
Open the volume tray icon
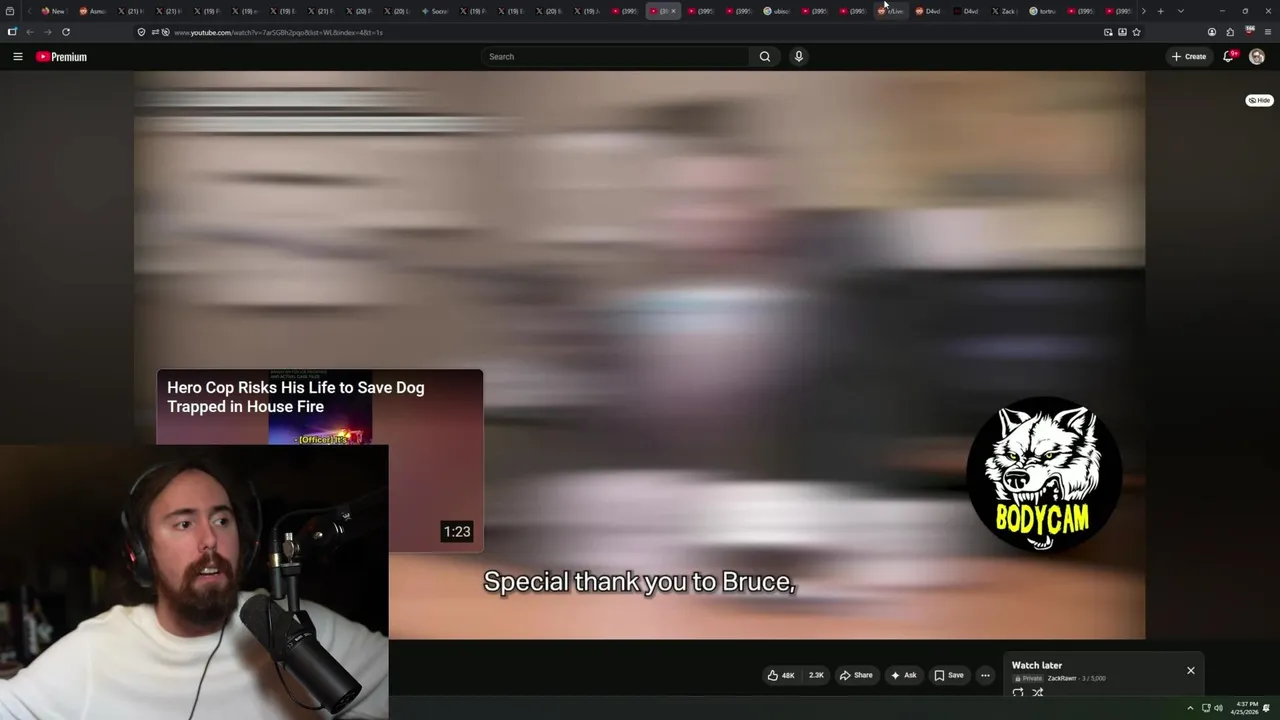coord(1218,708)
